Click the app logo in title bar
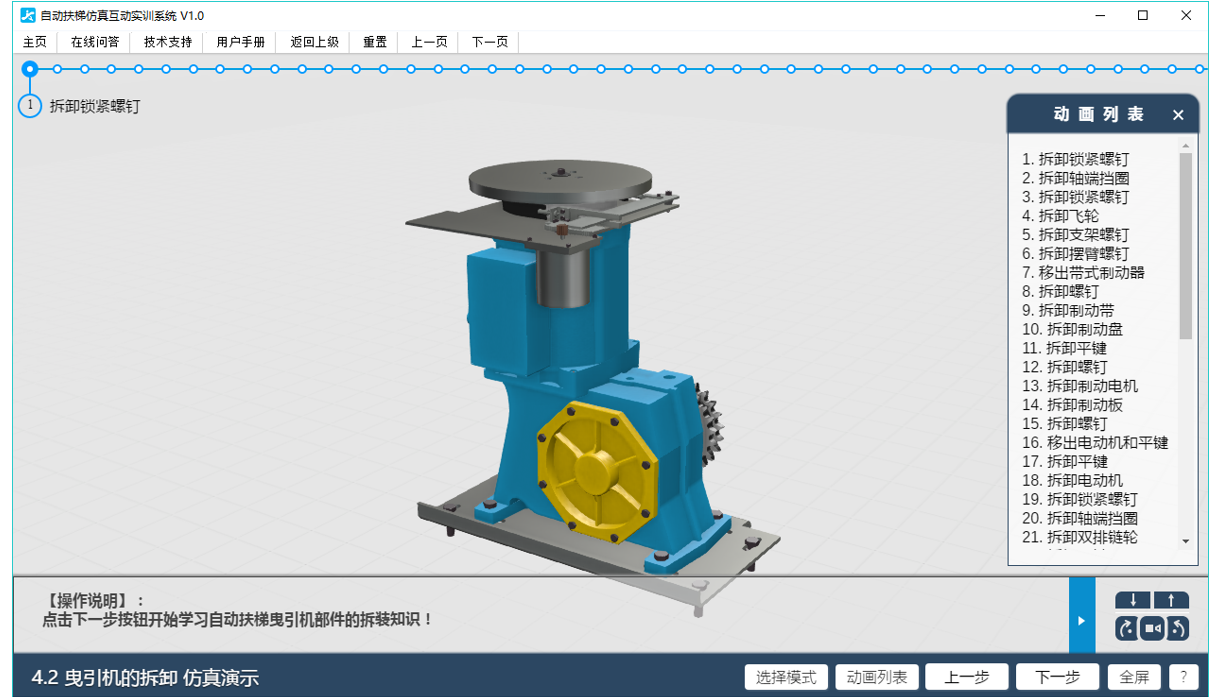Screen dimensions: 1221x697 click(x=28, y=15)
